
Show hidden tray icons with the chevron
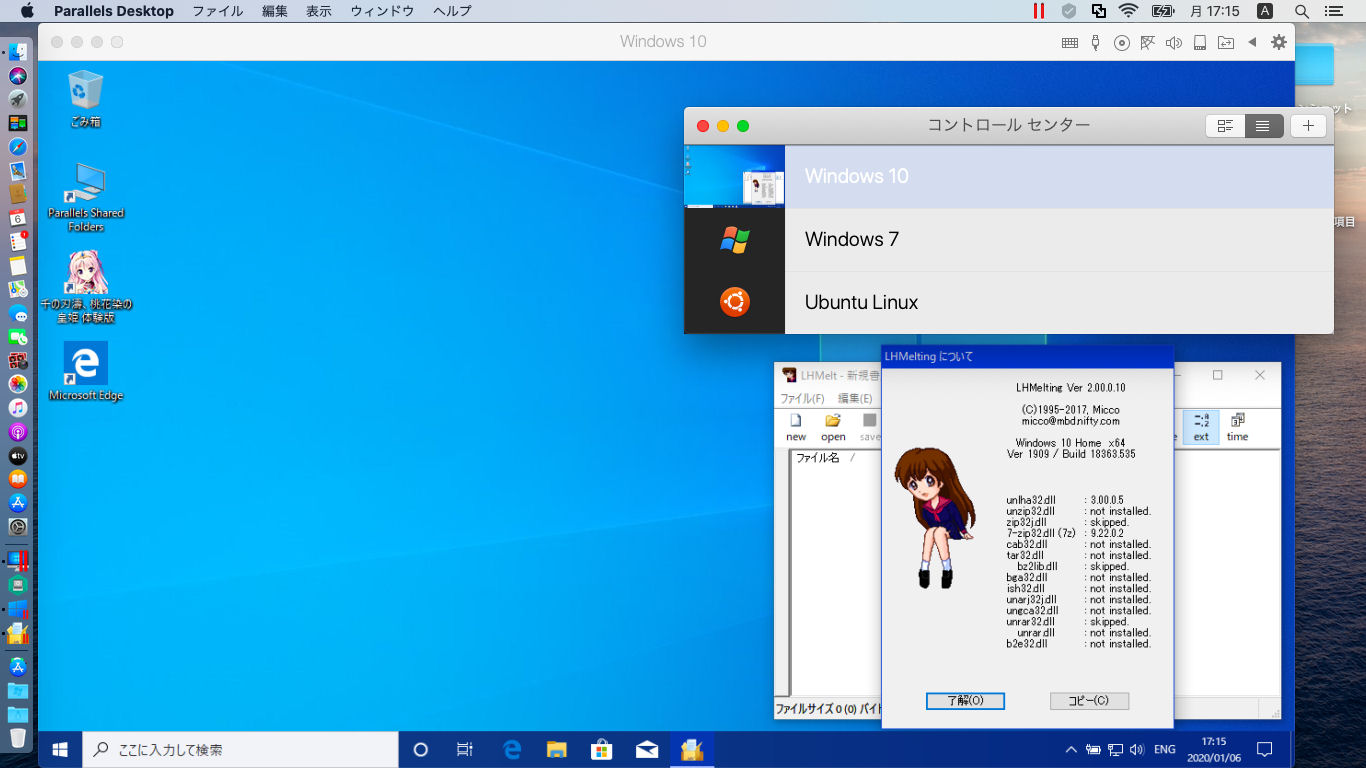tap(1071, 749)
